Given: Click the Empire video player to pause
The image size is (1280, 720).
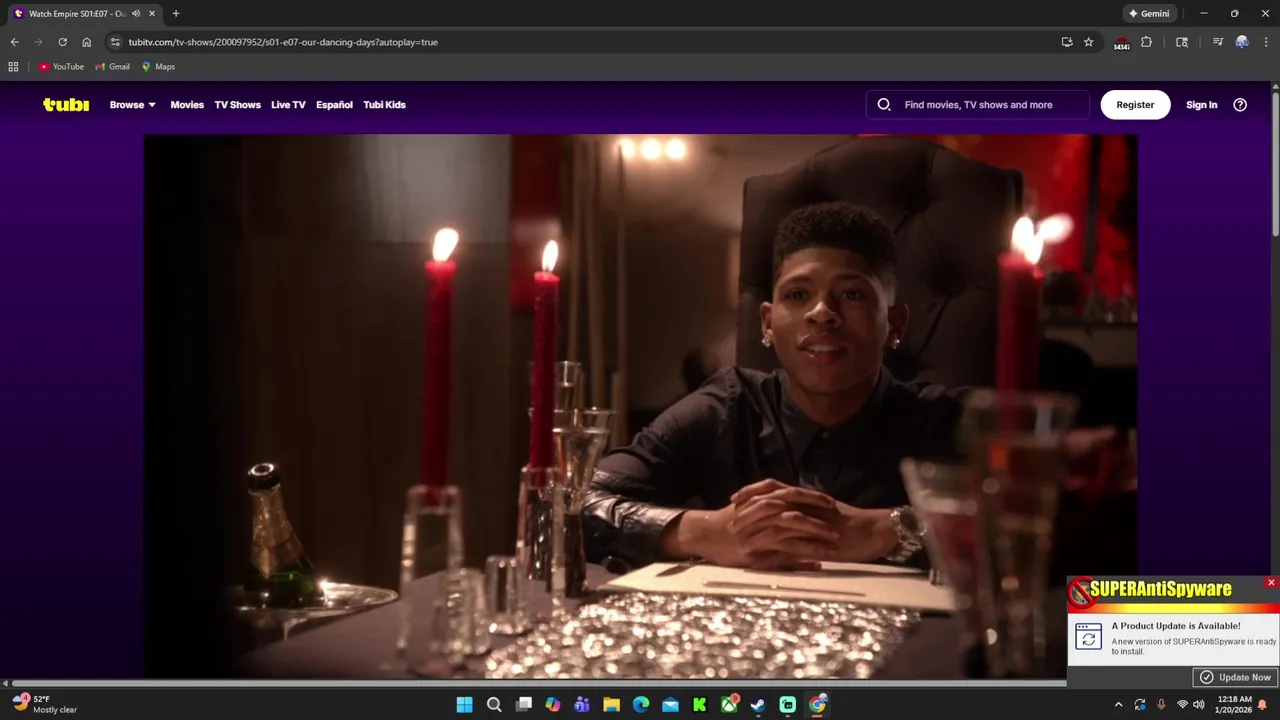Looking at the screenshot, I should pyautogui.click(x=640, y=405).
